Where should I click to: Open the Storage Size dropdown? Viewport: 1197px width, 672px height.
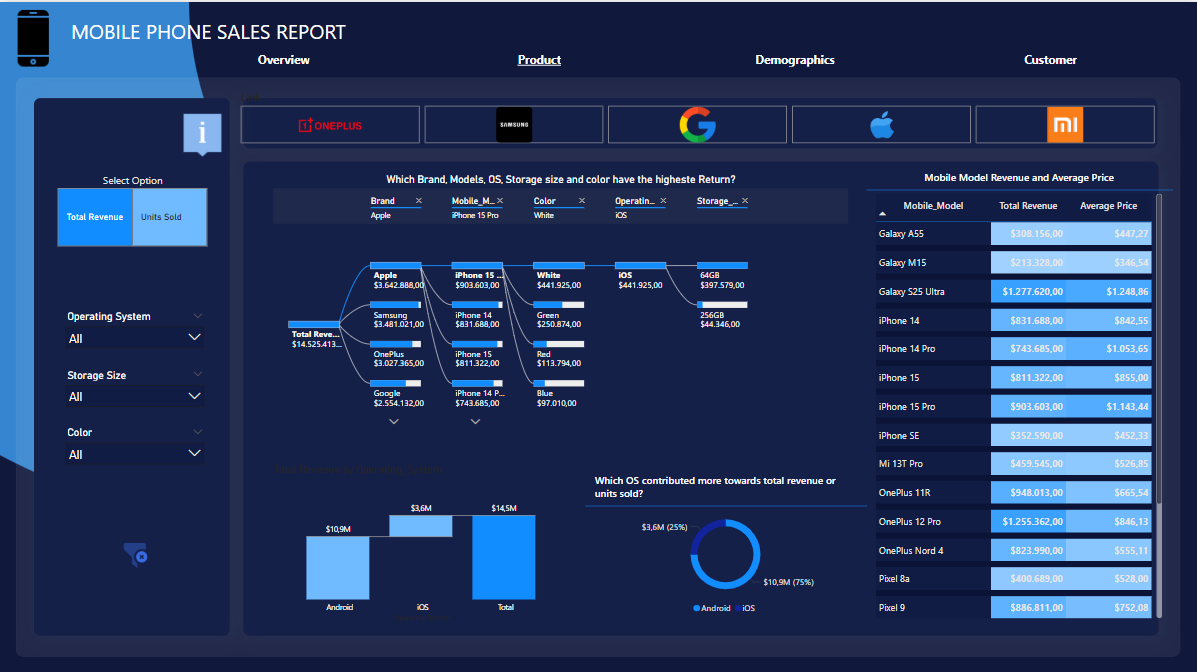pos(134,396)
